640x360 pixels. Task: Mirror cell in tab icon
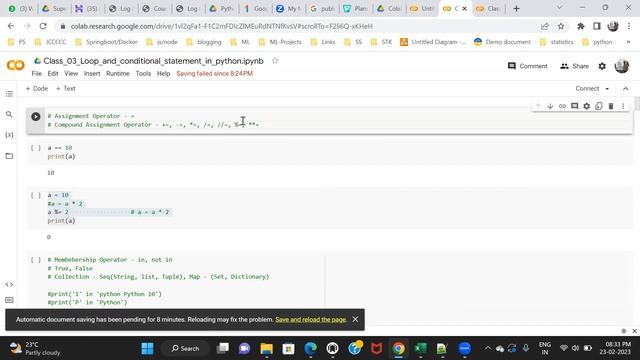point(599,106)
